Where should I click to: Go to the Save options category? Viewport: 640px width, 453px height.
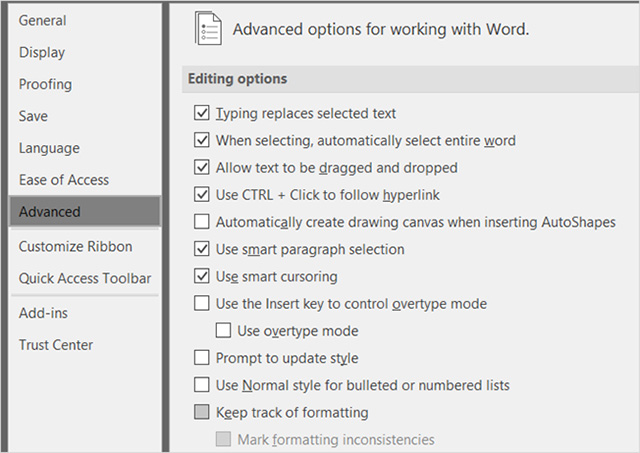pos(33,116)
